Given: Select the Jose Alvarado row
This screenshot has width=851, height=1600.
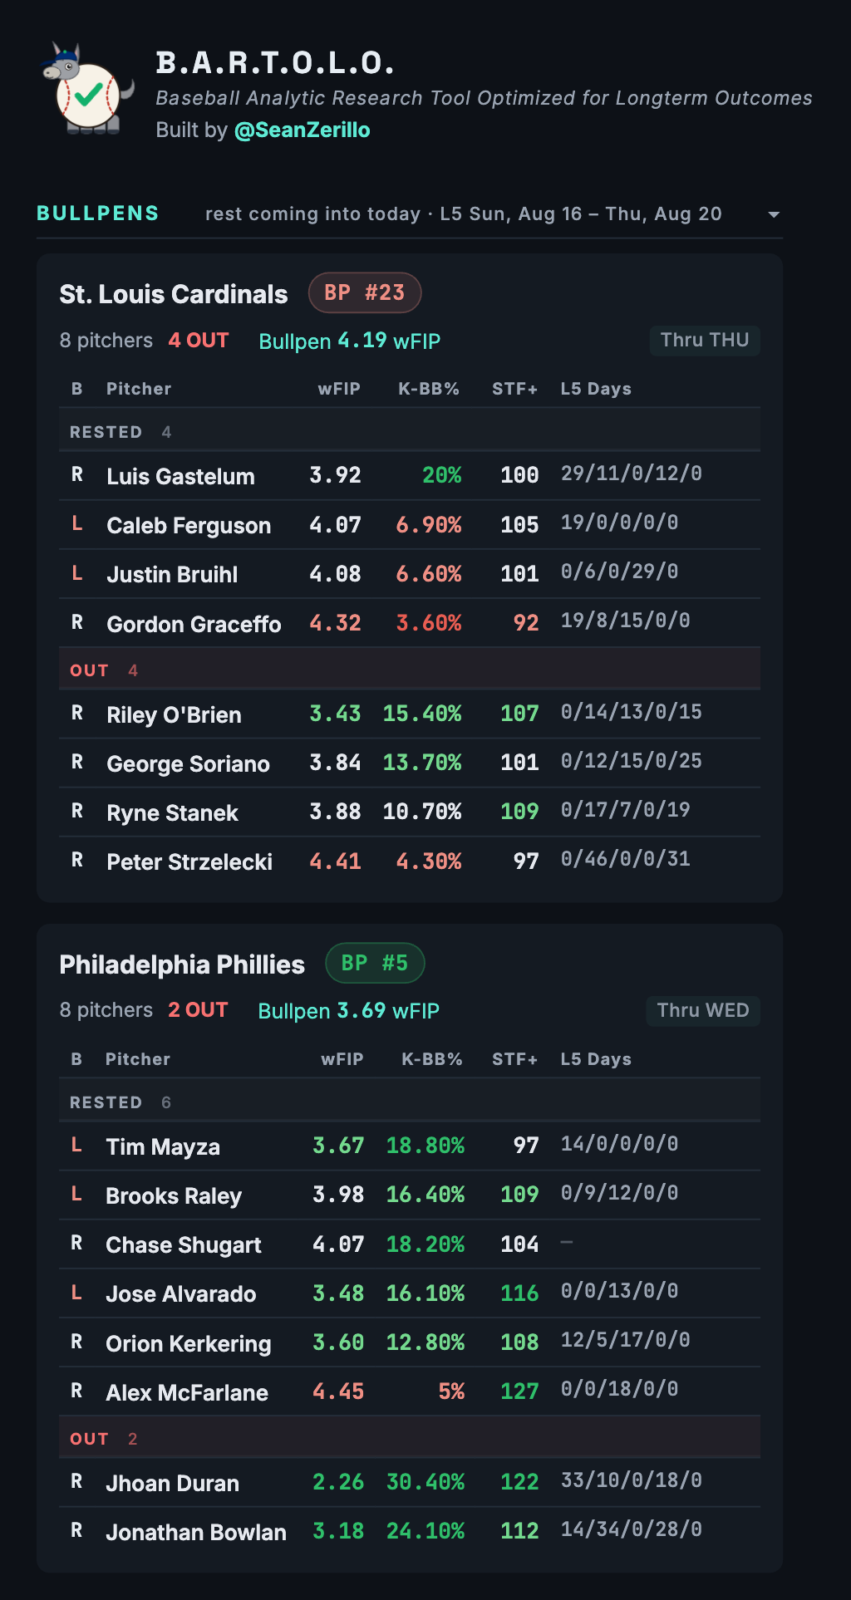Looking at the screenshot, I should tap(409, 1294).
